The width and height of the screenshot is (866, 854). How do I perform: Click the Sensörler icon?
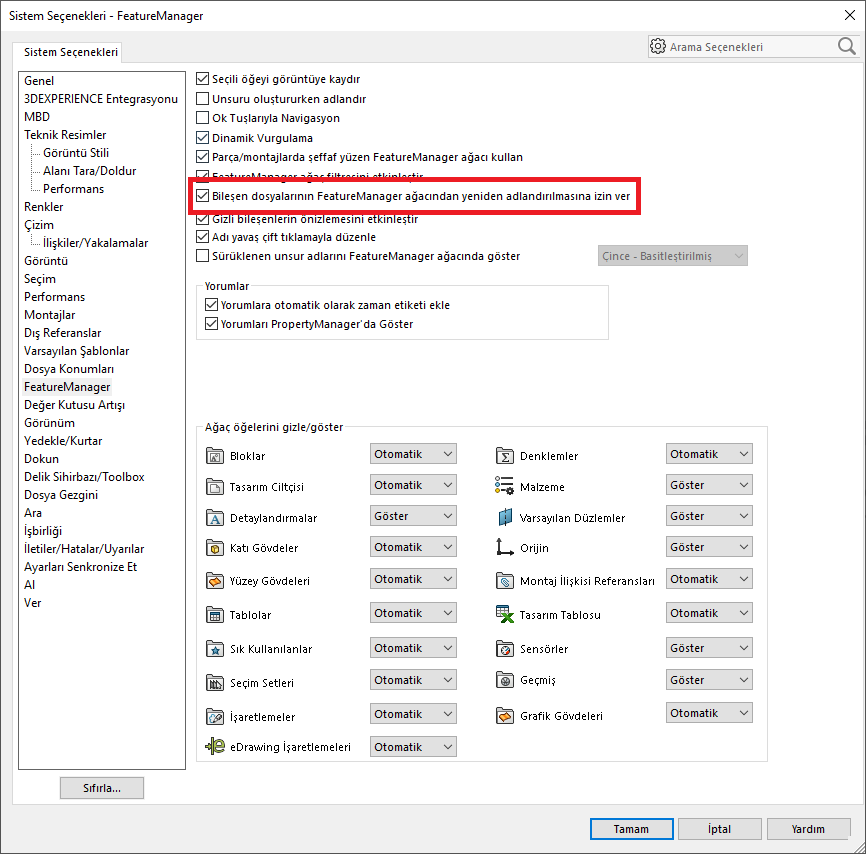pyautogui.click(x=504, y=649)
